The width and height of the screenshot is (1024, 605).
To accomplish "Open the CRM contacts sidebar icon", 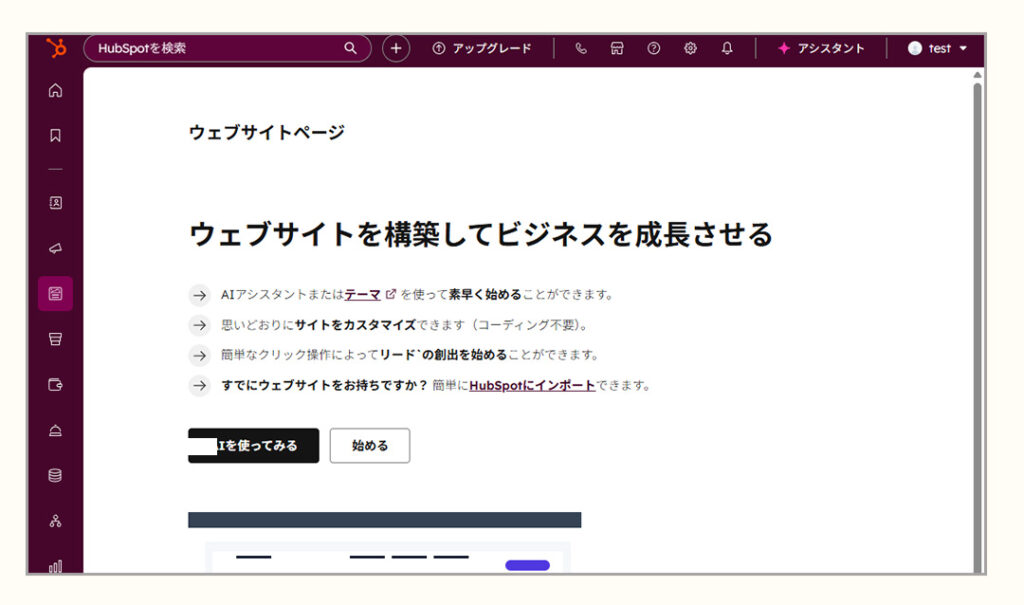I will click(x=56, y=202).
